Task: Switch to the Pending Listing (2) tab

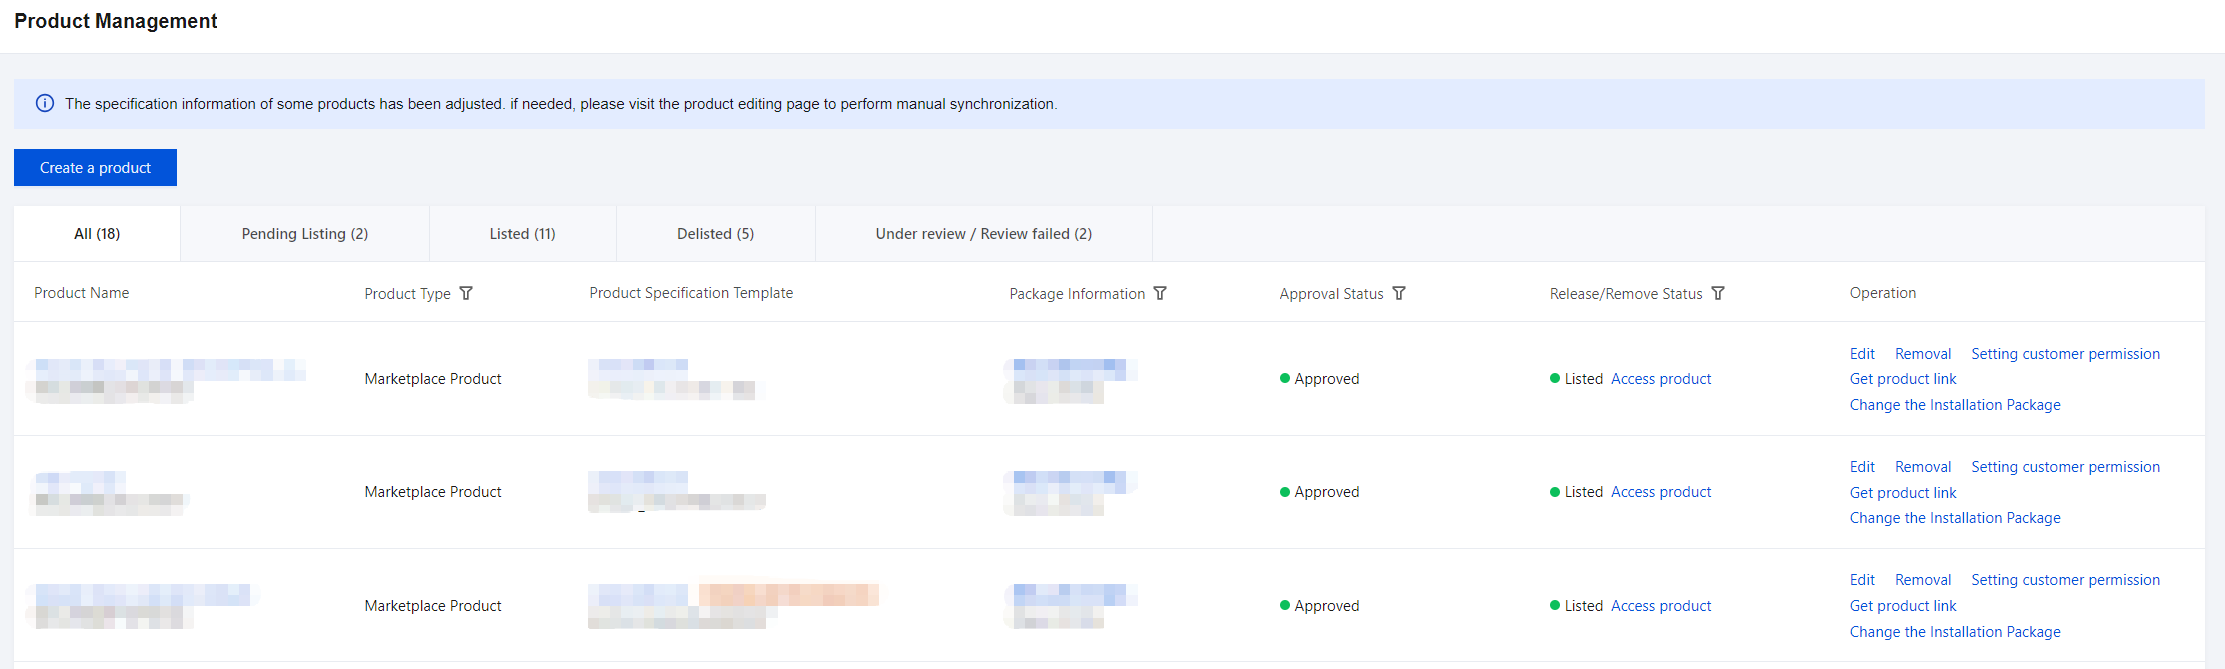Action: pyautogui.click(x=305, y=233)
